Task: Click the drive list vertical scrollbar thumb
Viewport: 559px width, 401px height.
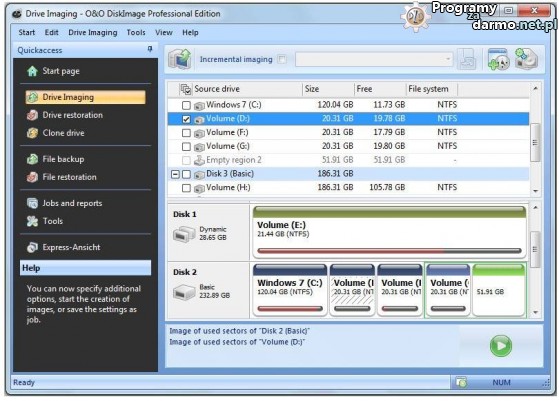Action: point(535,143)
